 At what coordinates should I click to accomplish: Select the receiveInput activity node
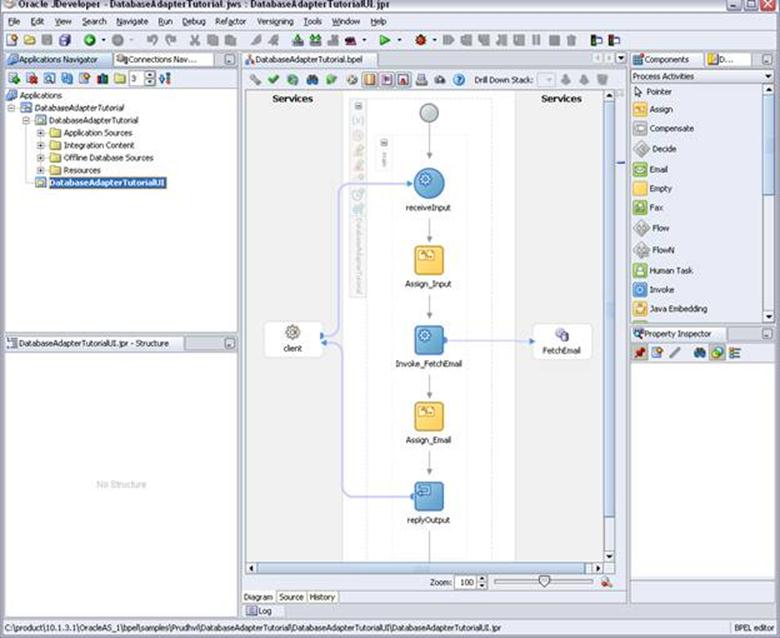coord(428,183)
